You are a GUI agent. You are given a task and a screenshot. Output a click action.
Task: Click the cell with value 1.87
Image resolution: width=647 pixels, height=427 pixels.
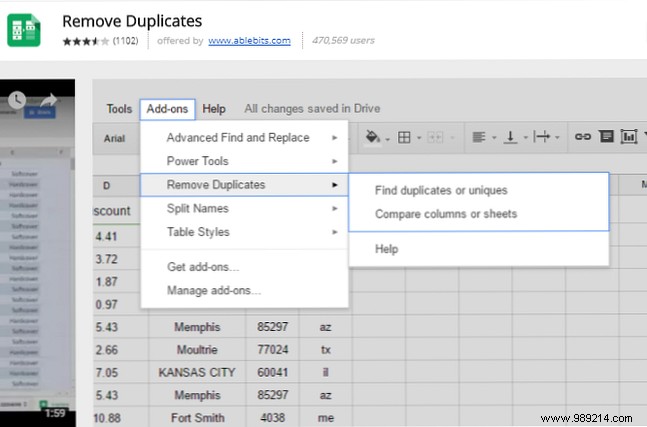click(x=117, y=282)
